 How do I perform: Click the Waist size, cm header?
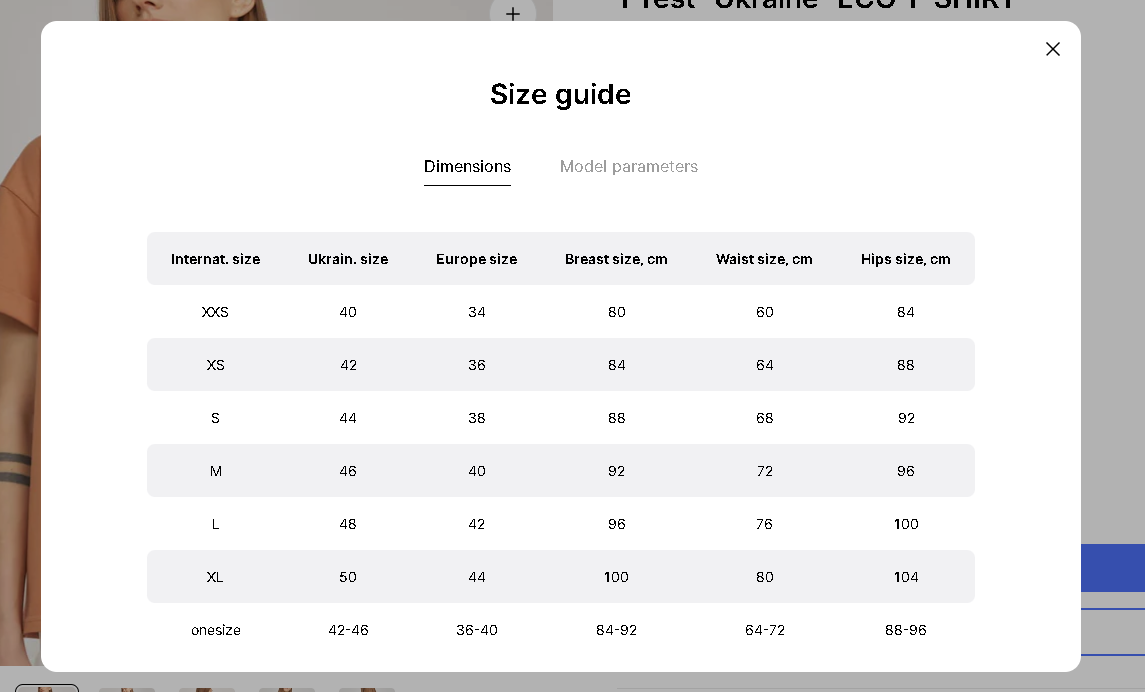click(x=764, y=259)
